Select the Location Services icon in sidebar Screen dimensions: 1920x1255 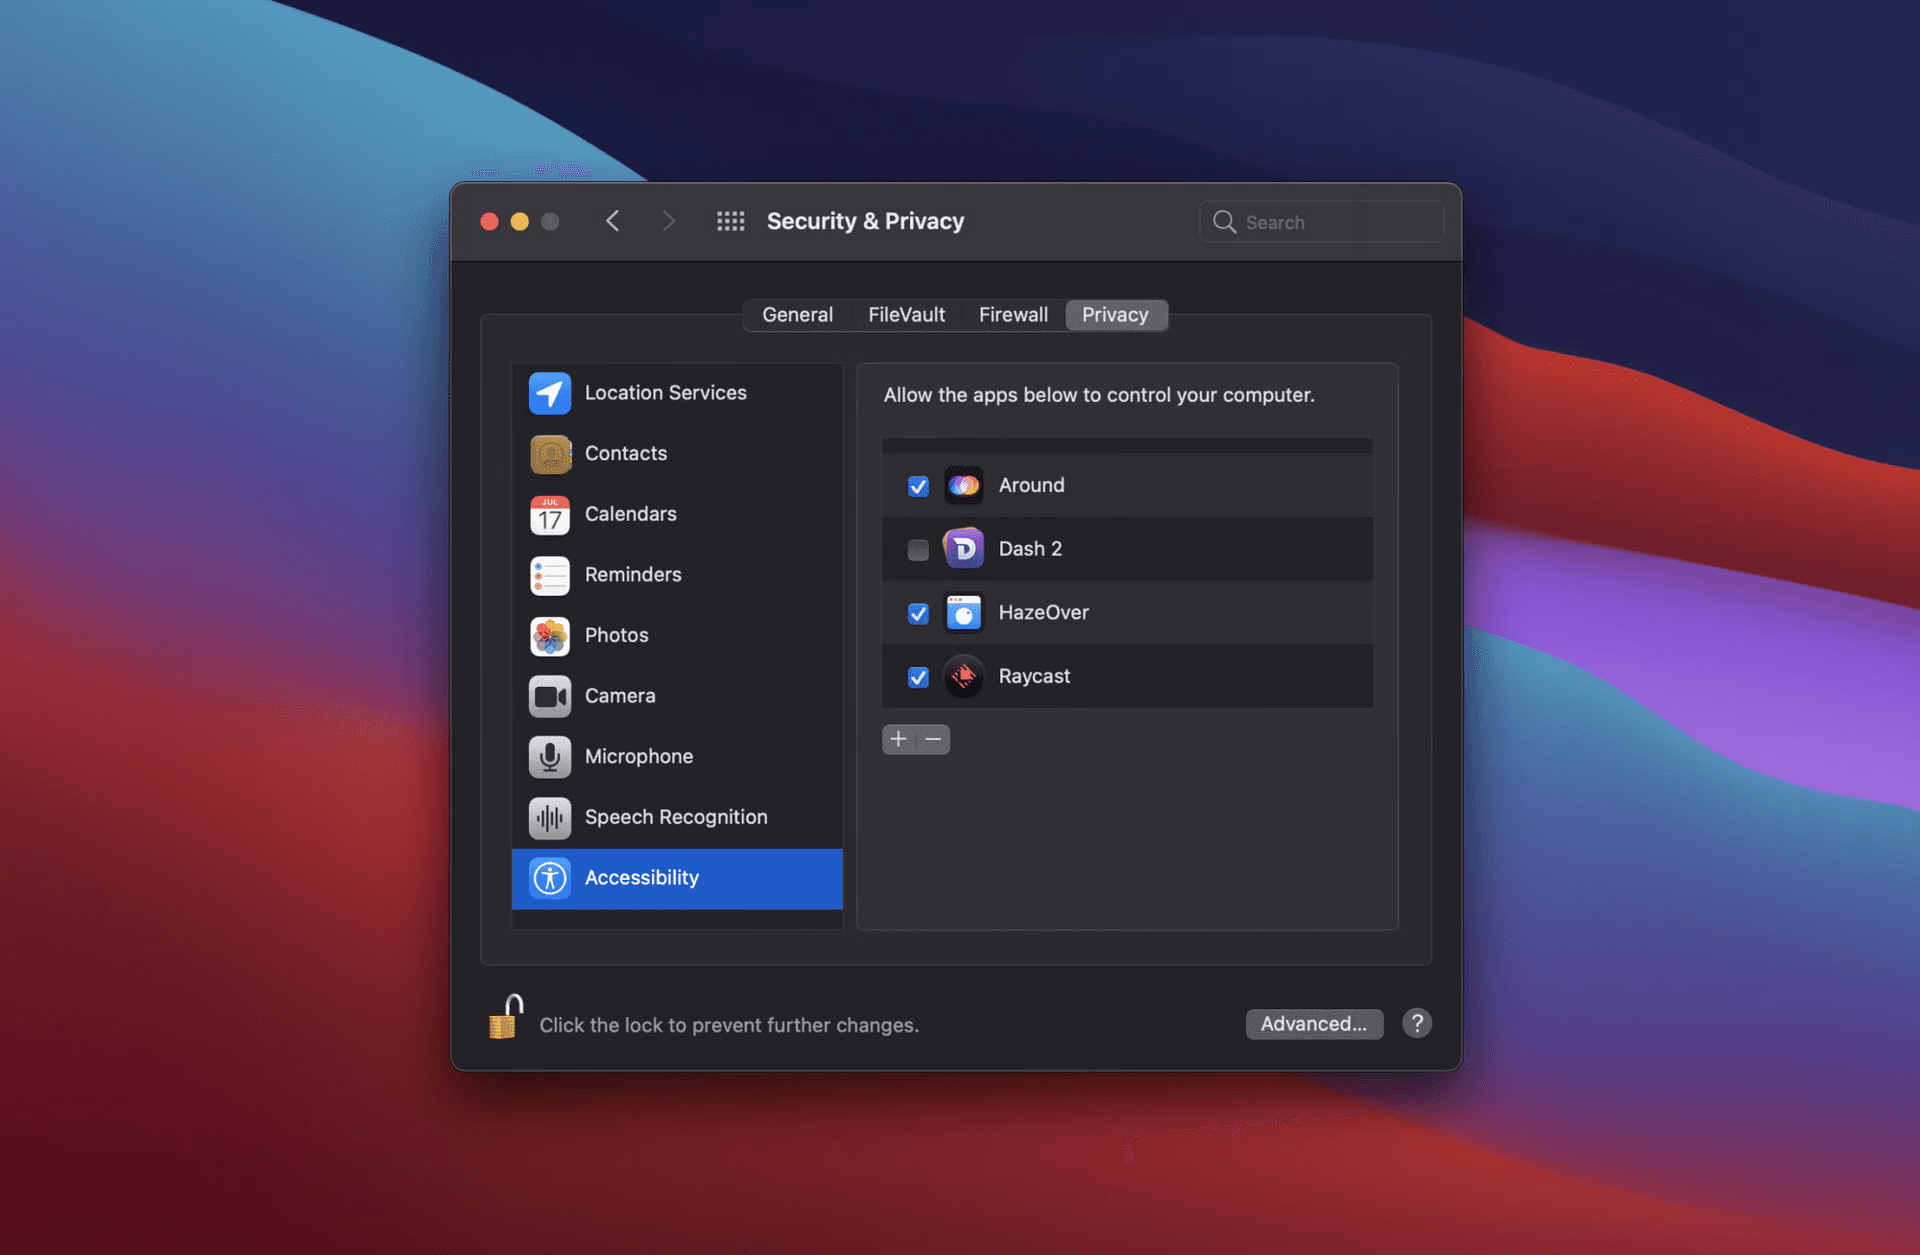[550, 392]
